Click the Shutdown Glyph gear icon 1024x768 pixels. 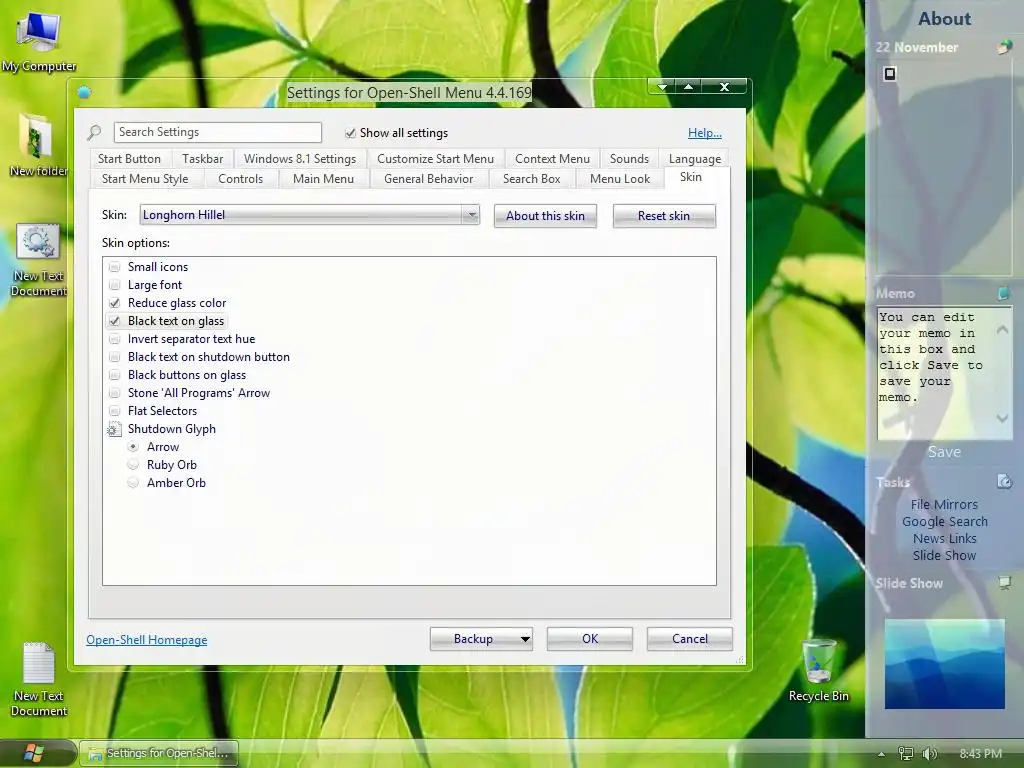114,429
